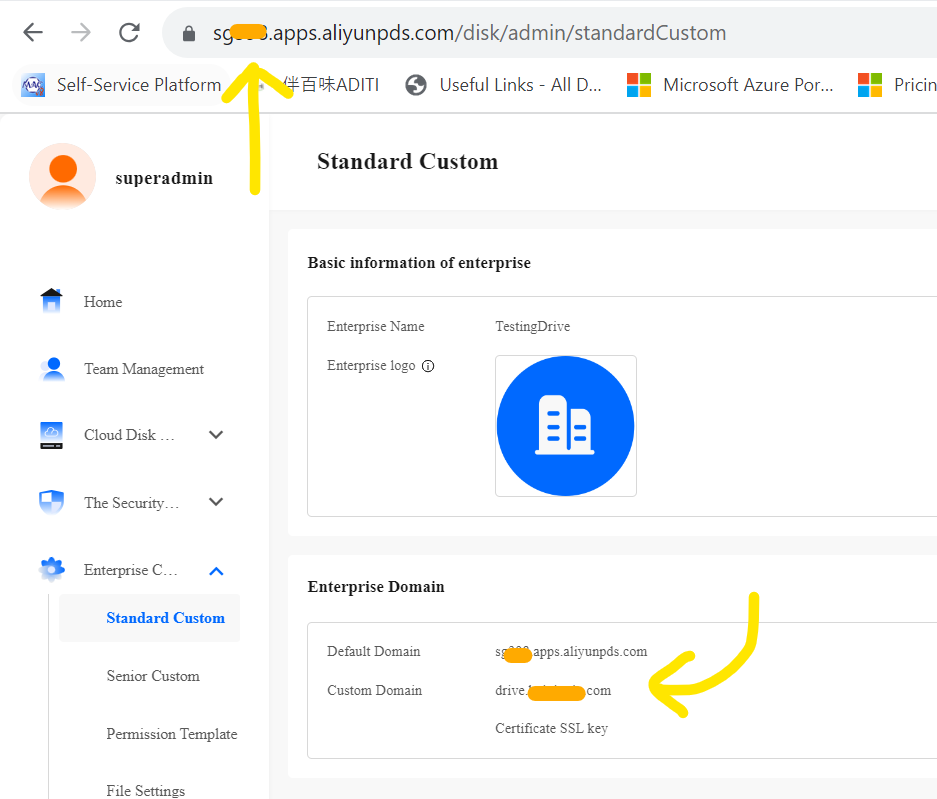The image size is (937, 799).
Task: Expand The Security section chevron
Action: click(x=216, y=501)
